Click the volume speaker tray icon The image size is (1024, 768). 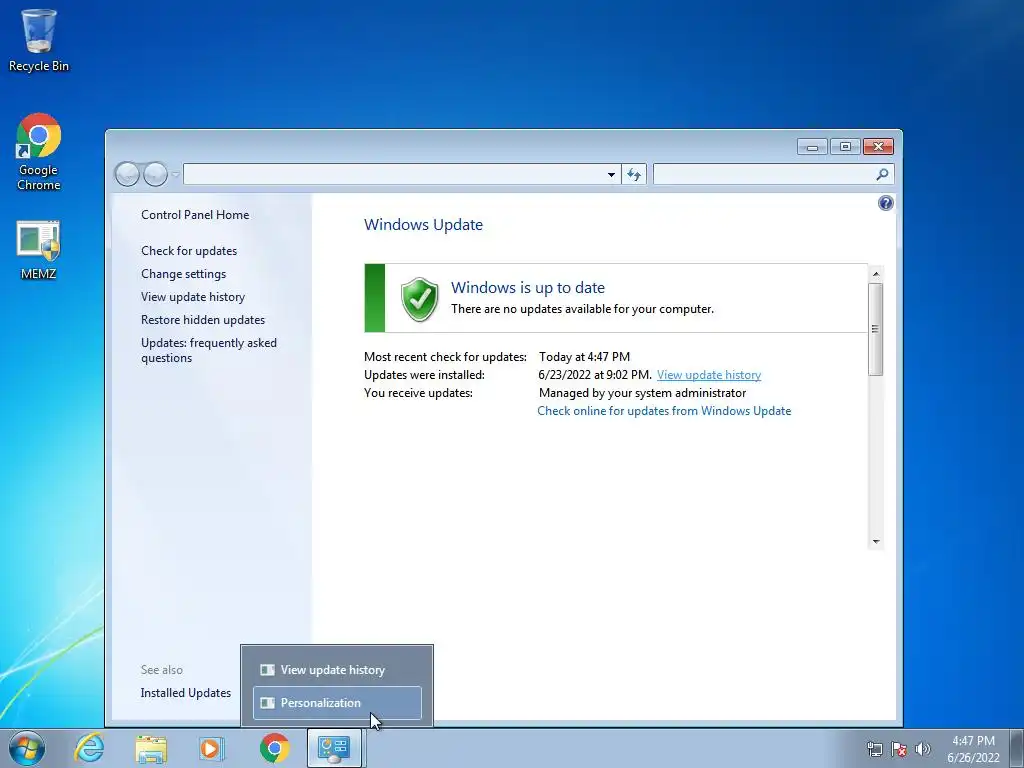click(923, 749)
